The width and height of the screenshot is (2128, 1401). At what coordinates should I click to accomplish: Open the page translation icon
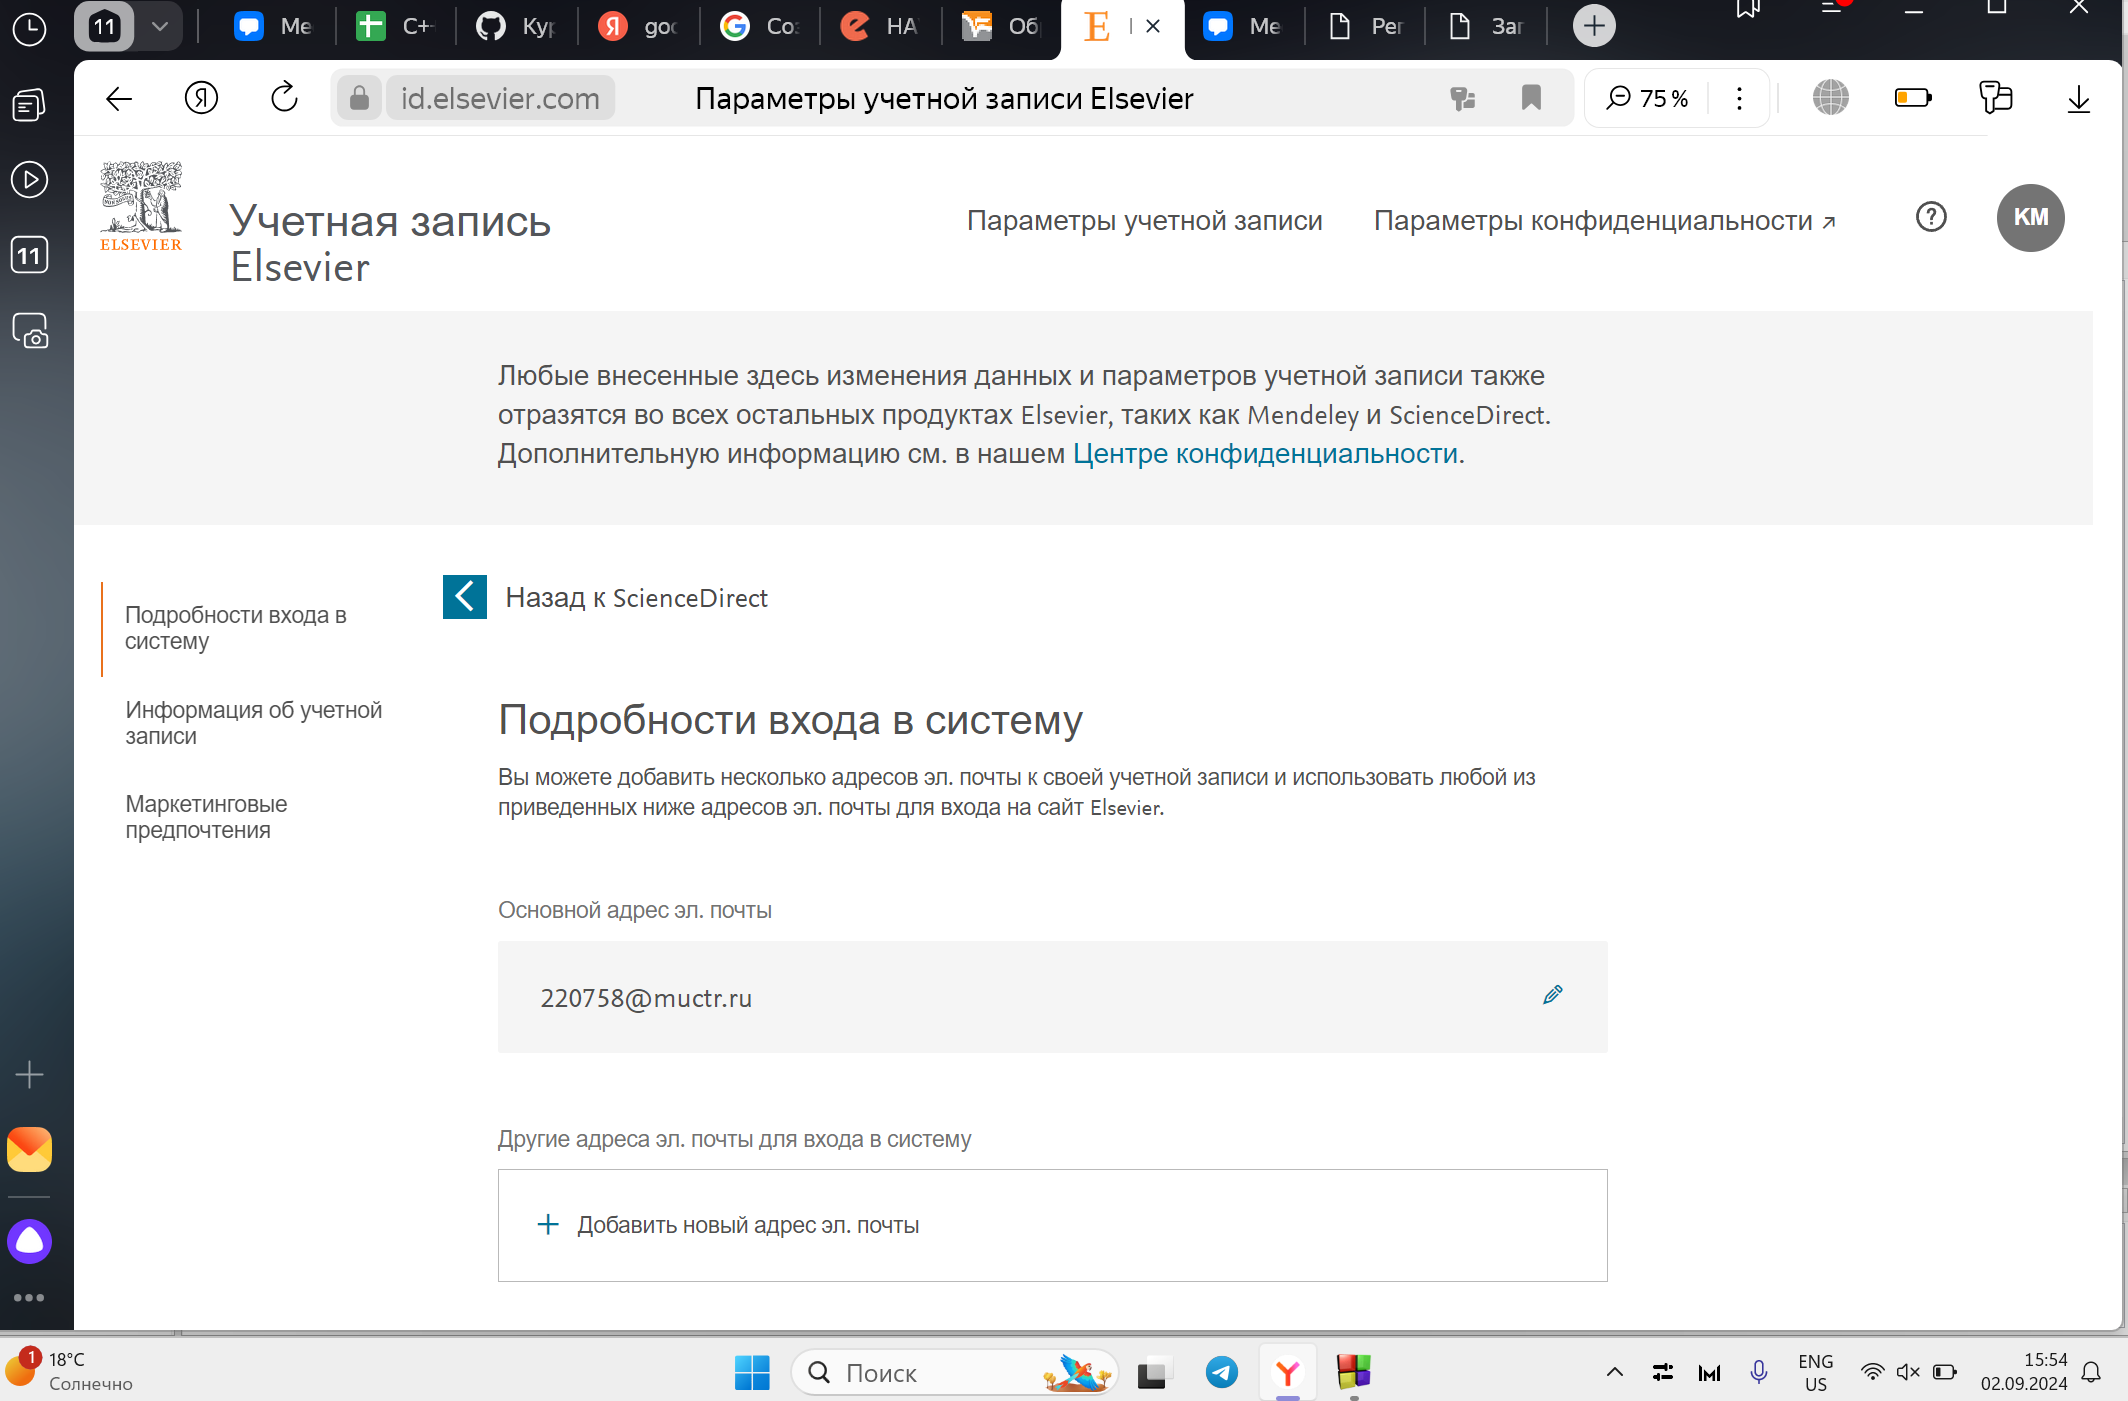(x=1462, y=98)
